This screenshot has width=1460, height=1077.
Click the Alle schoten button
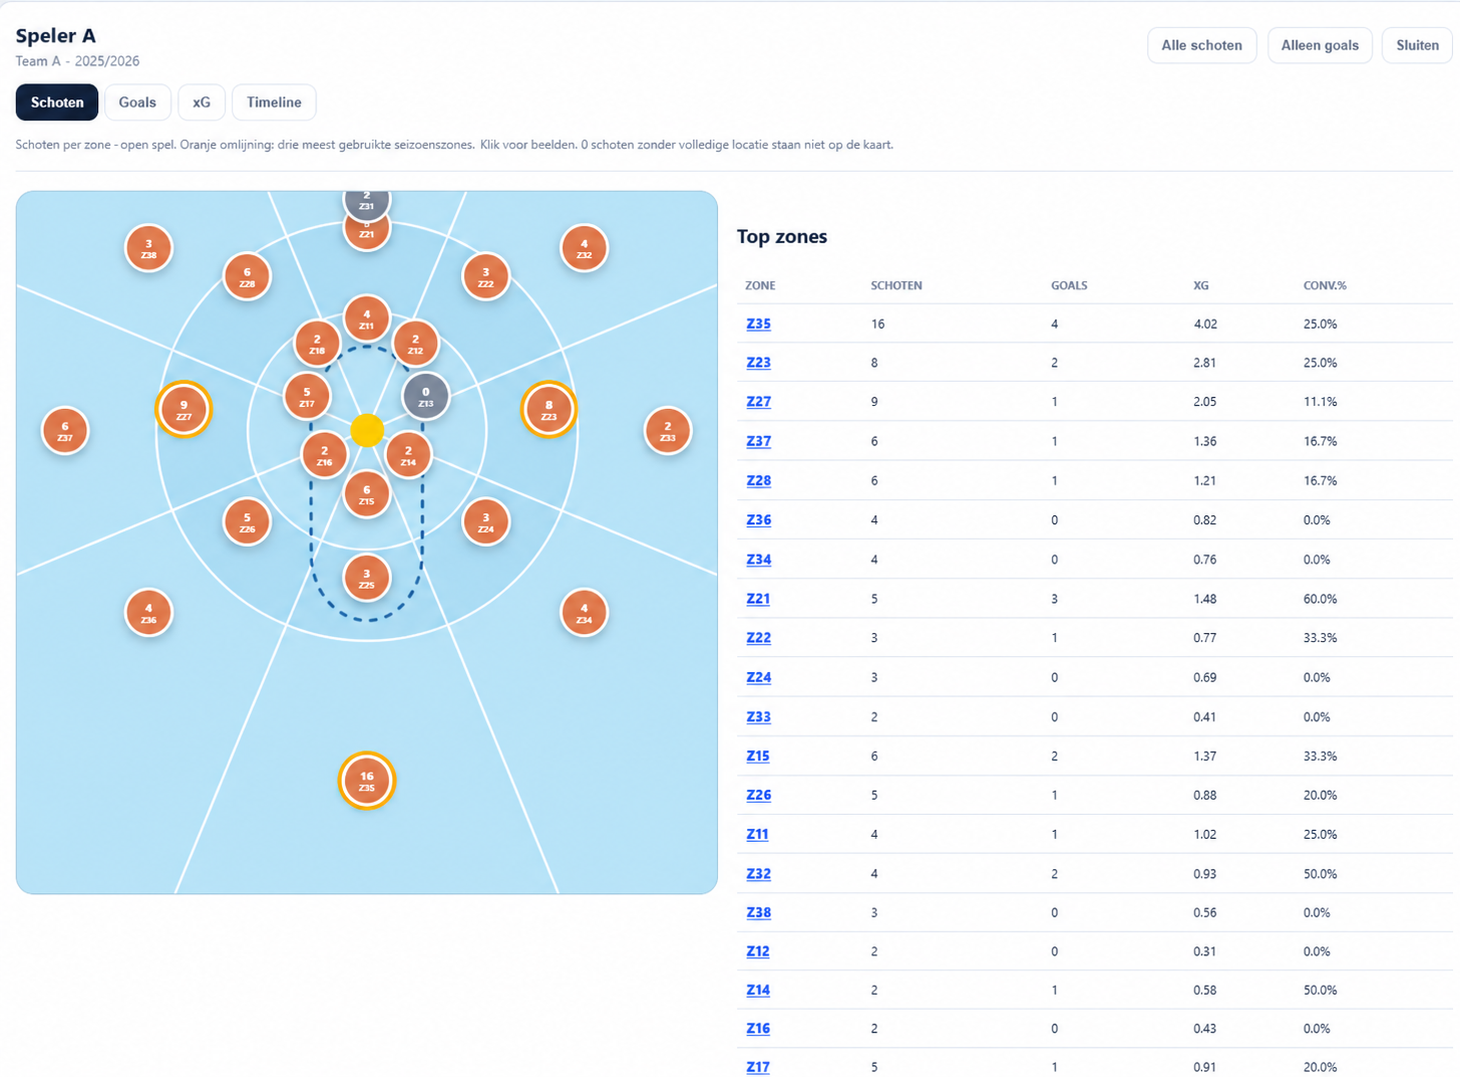[x=1201, y=45]
